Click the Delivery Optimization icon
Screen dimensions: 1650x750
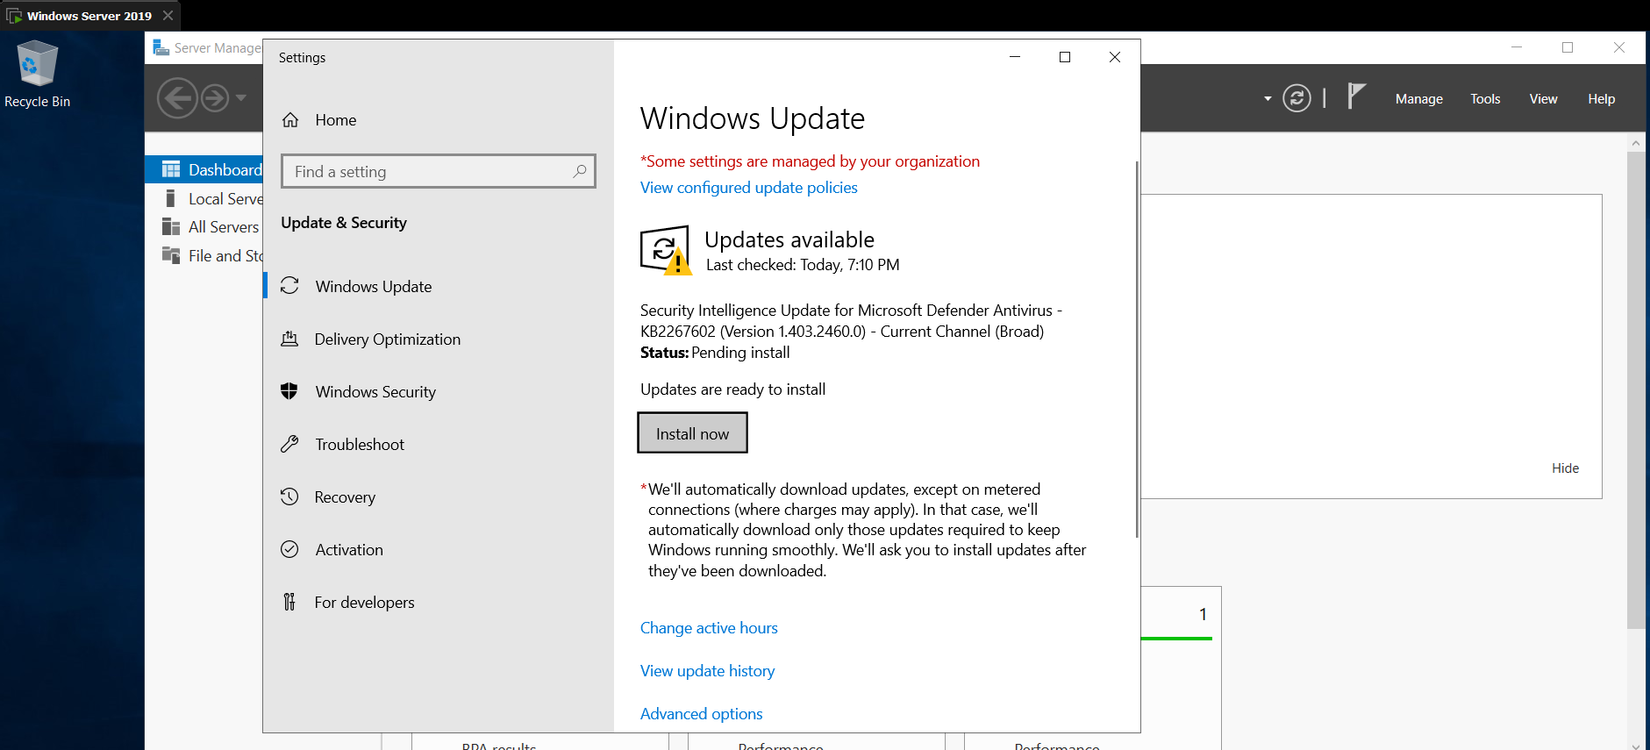290,339
